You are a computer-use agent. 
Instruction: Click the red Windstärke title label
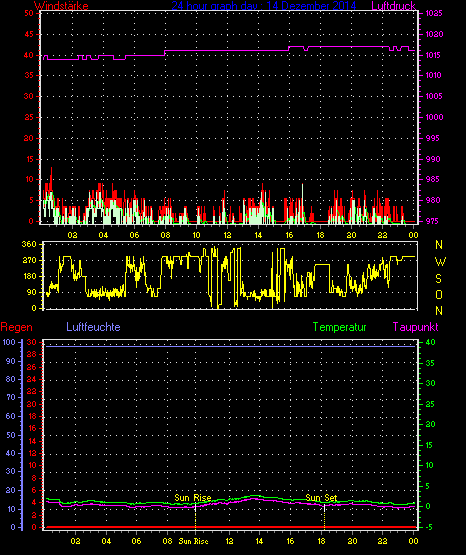[x=61, y=6]
